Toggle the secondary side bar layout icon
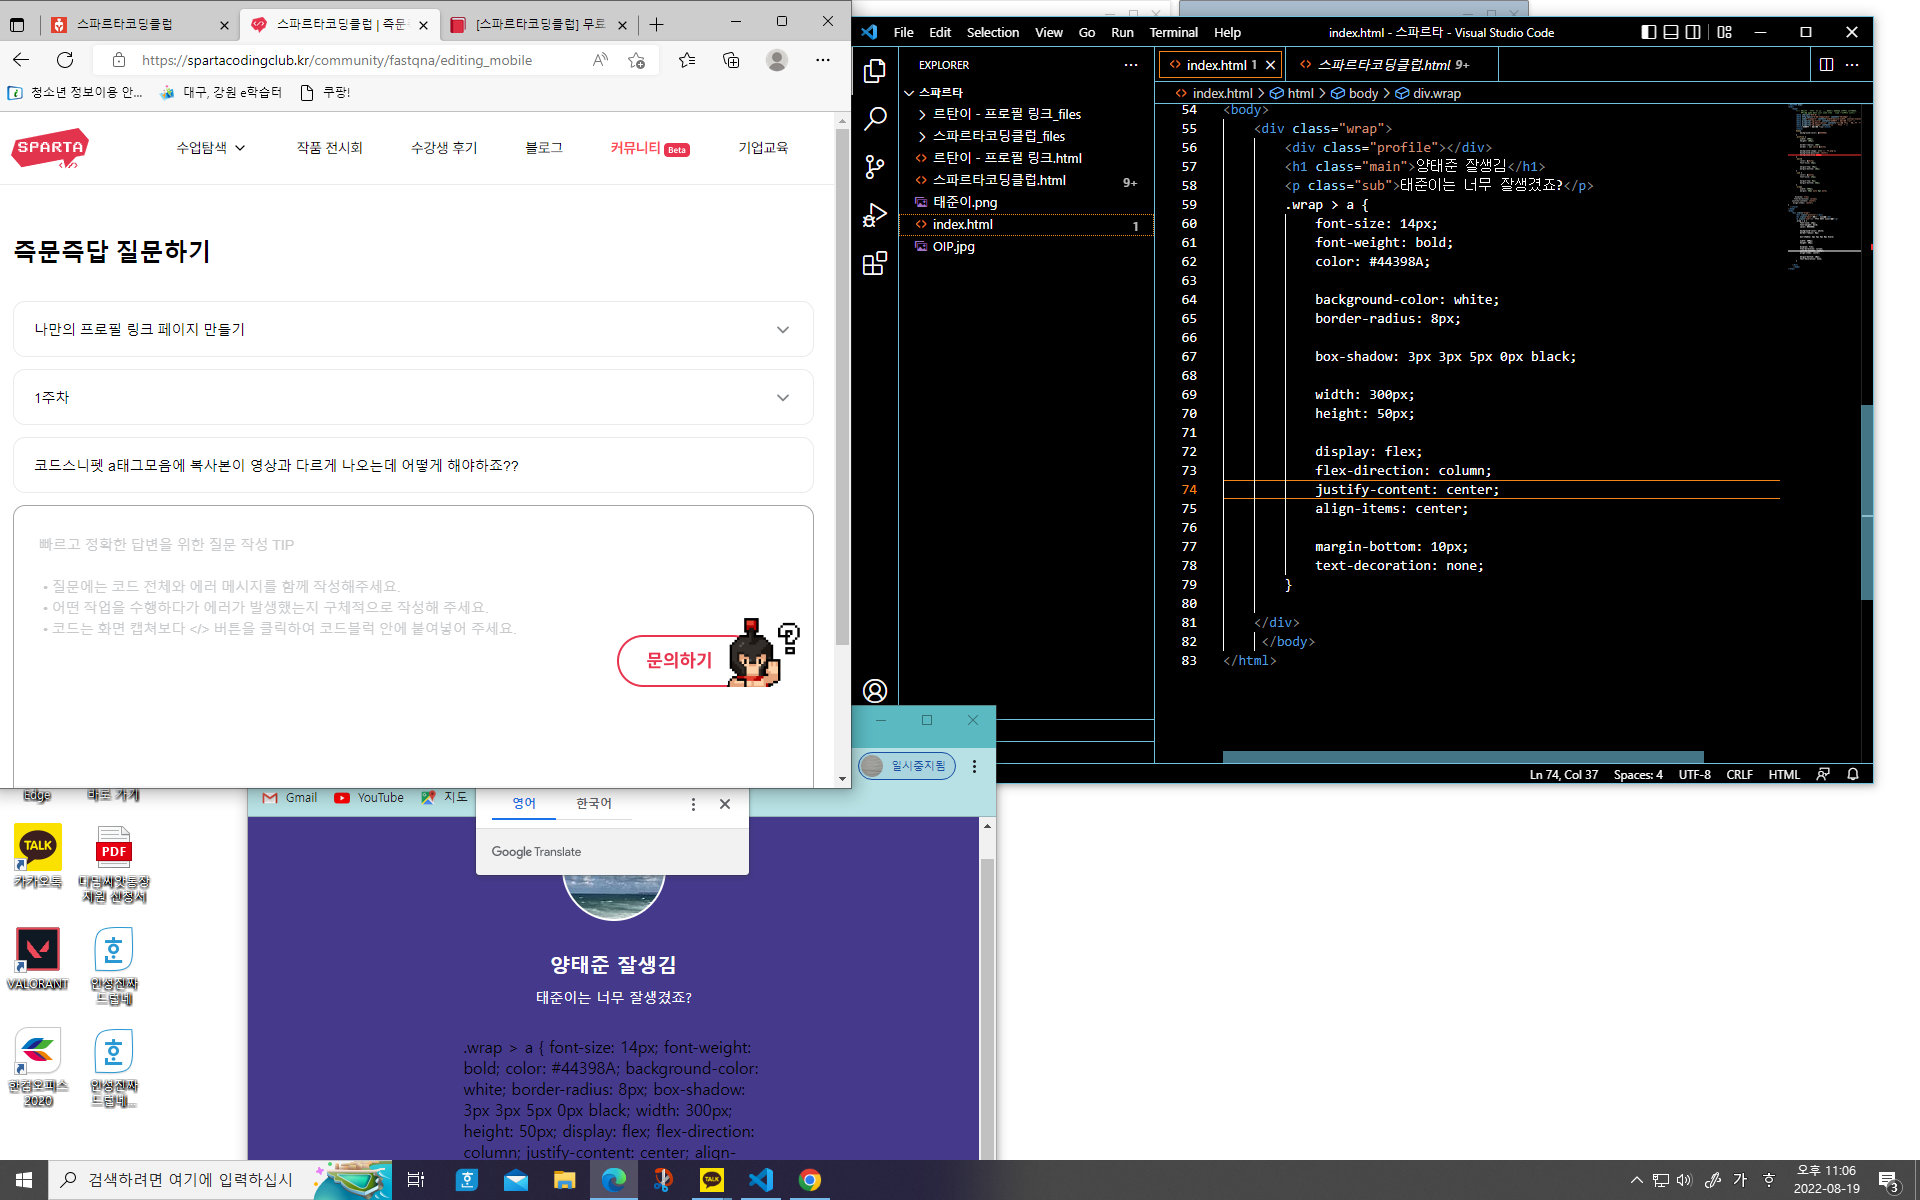 click(1693, 32)
